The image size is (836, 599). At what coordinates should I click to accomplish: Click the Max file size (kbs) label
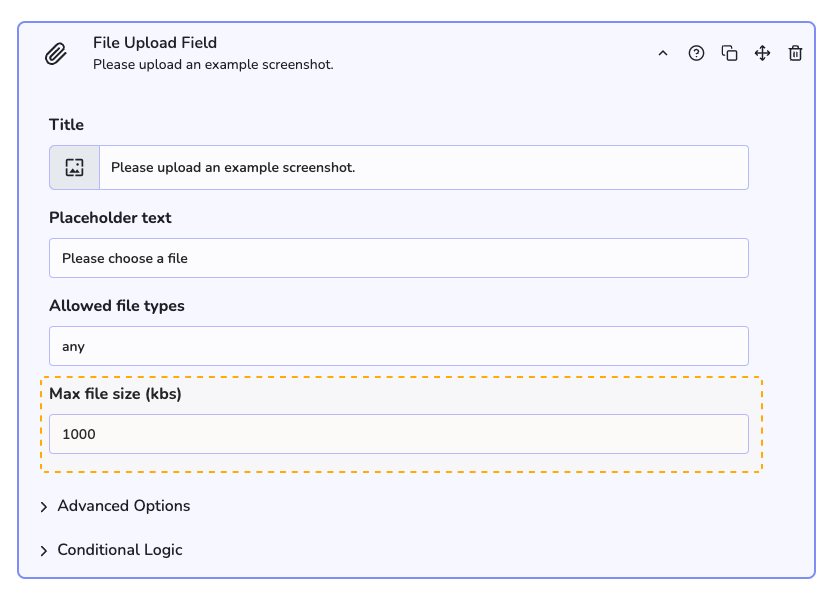pyautogui.click(x=115, y=394)
